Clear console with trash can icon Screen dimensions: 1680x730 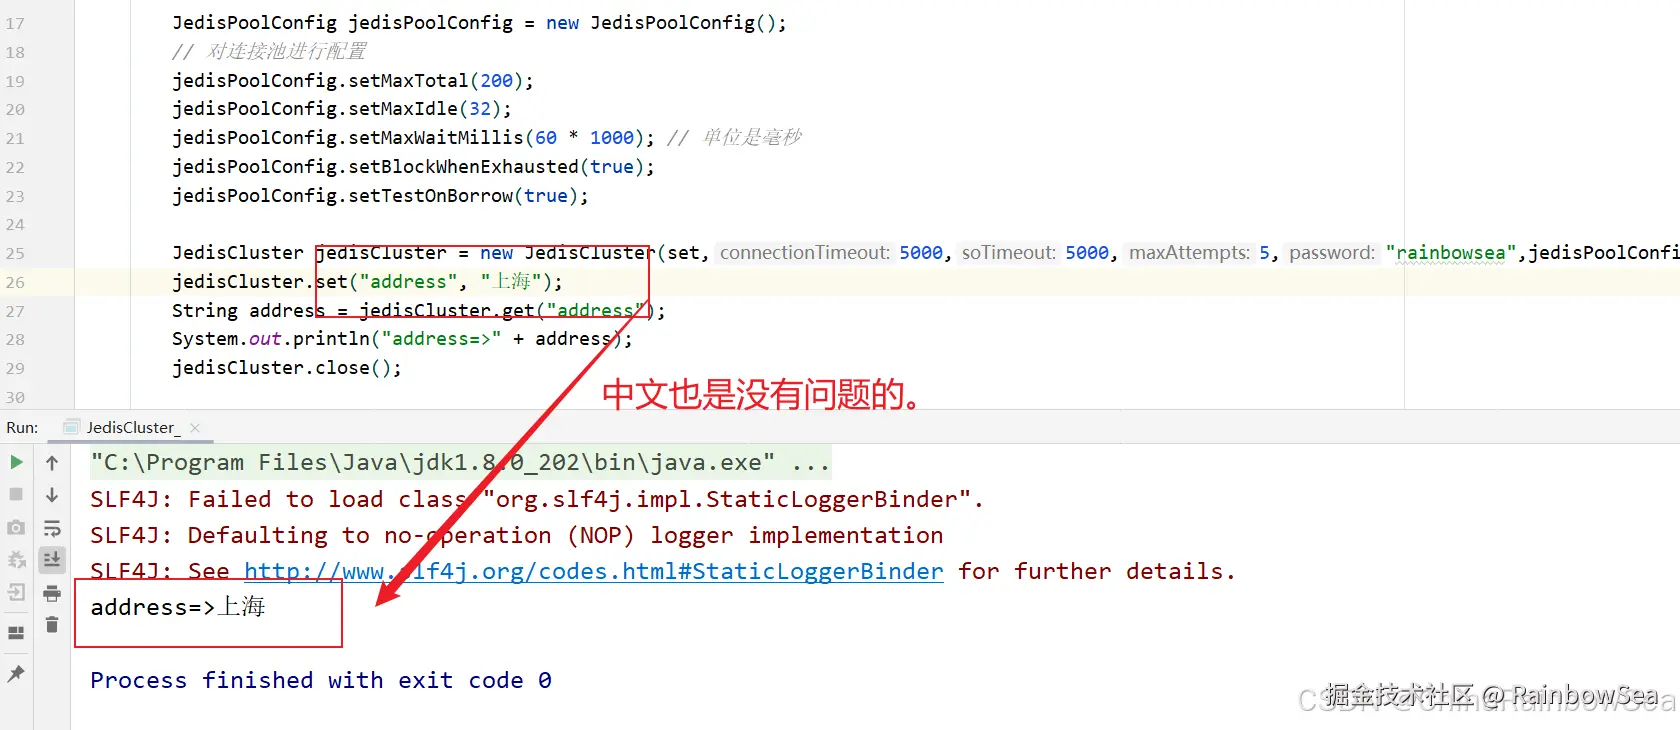(x=52, y=625)
